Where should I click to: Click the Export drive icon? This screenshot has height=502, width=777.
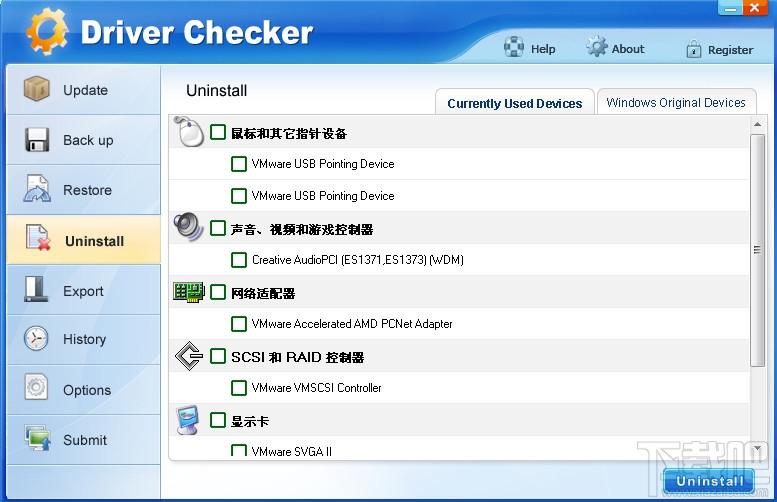coord(37,290)
